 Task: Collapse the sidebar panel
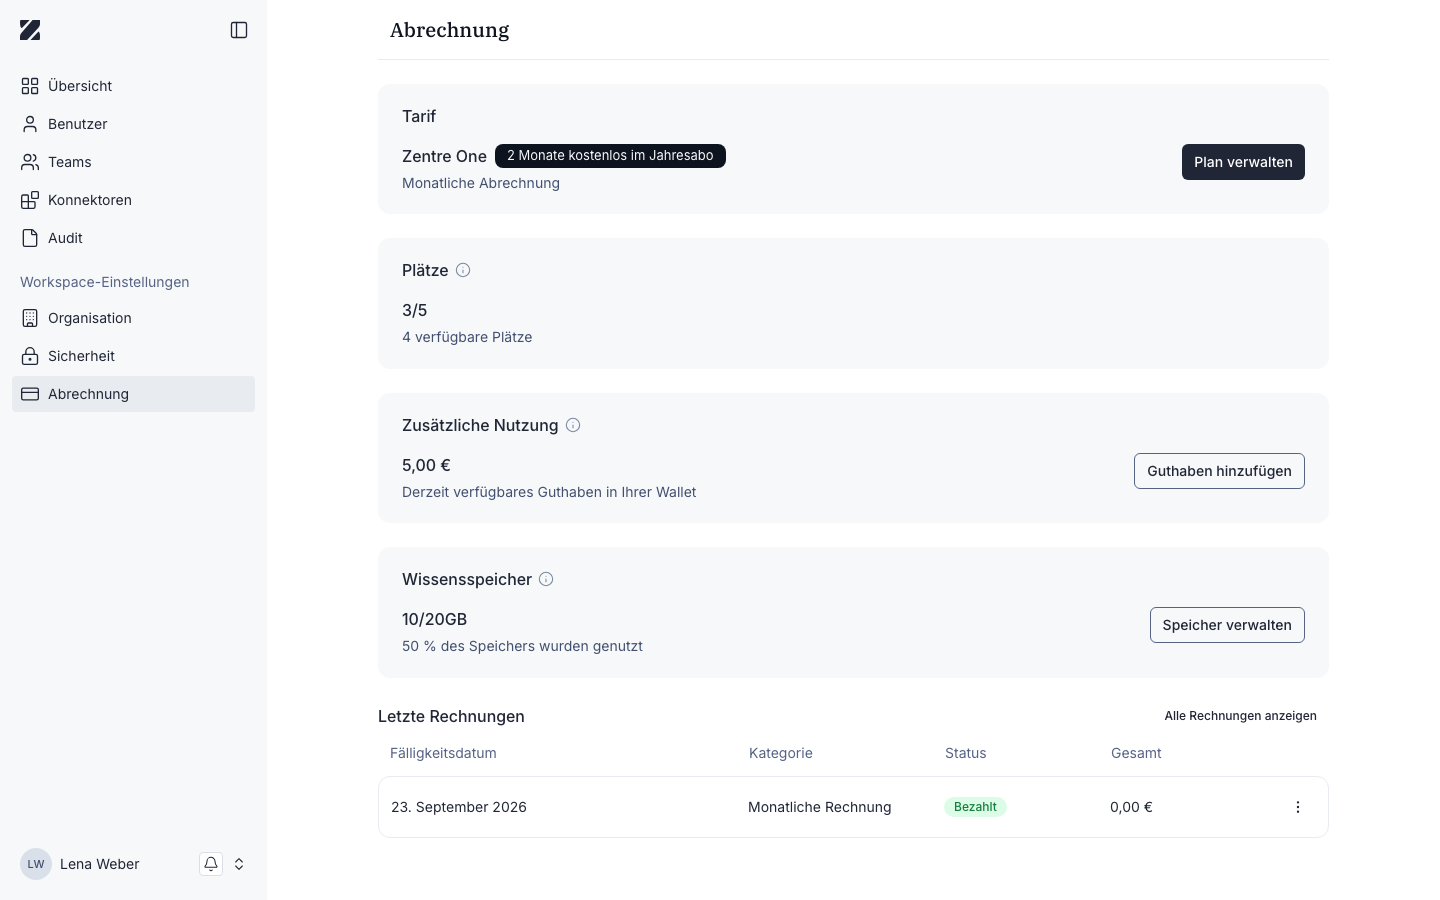[x=239, y=30]
